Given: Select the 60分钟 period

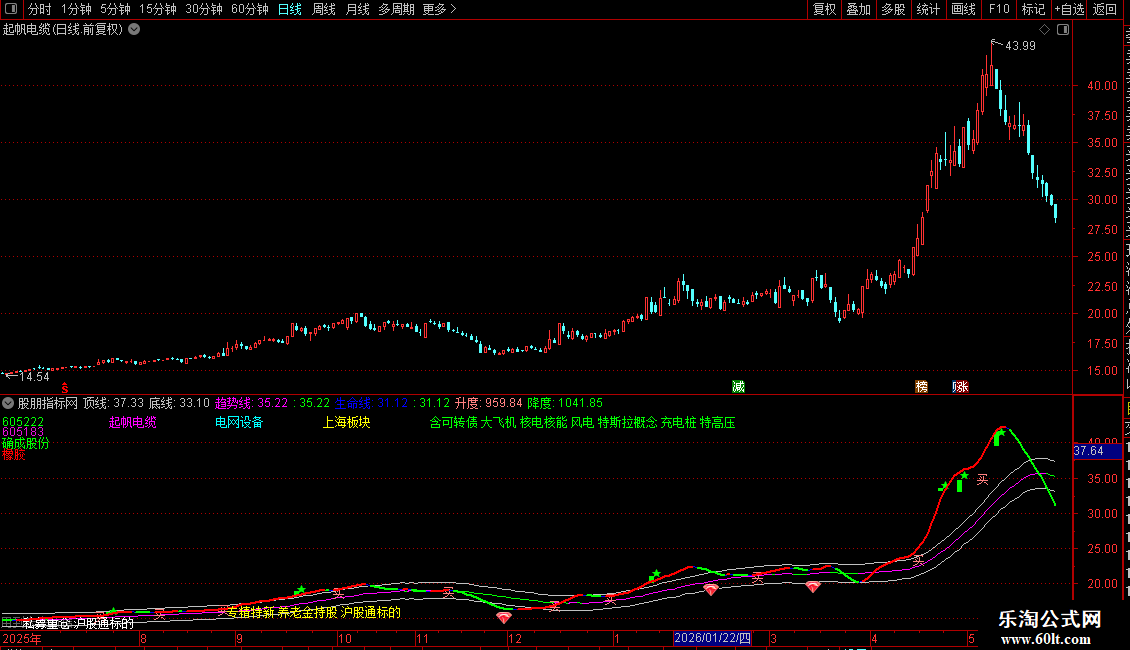Looking at the screenshot, I should click(x=250, y=9).
